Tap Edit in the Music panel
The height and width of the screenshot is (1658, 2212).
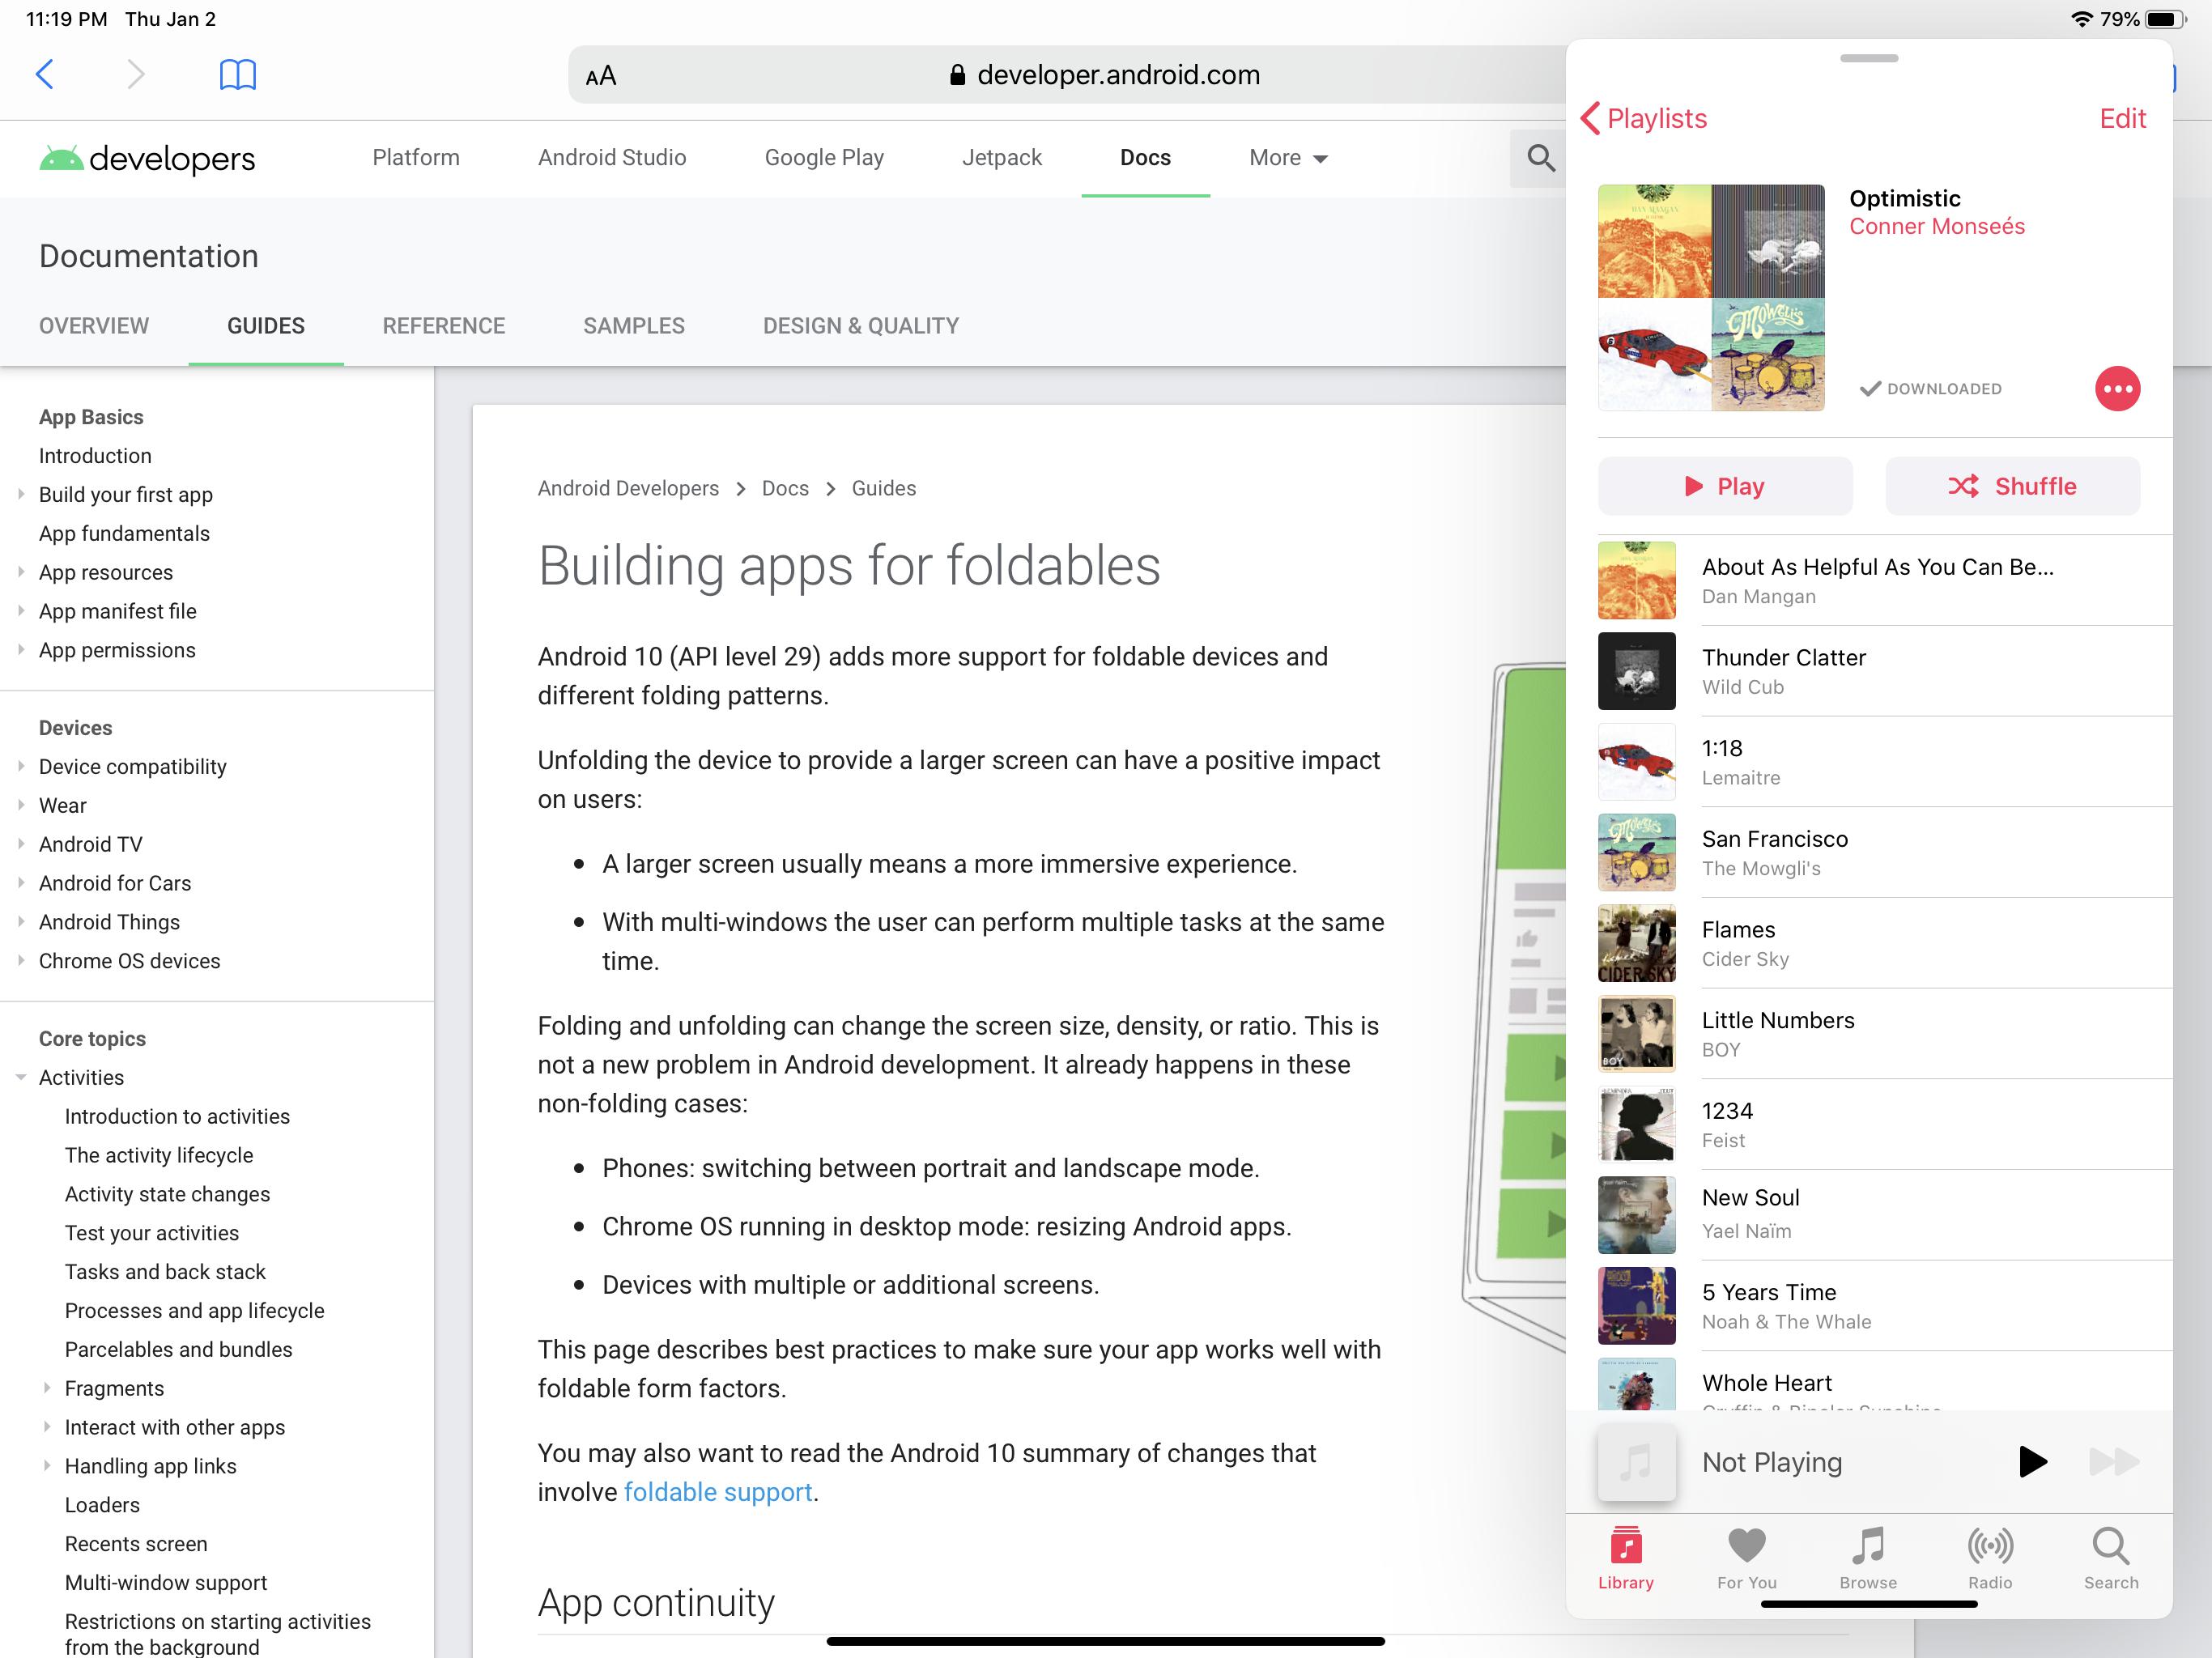[x=2122, y=118]
